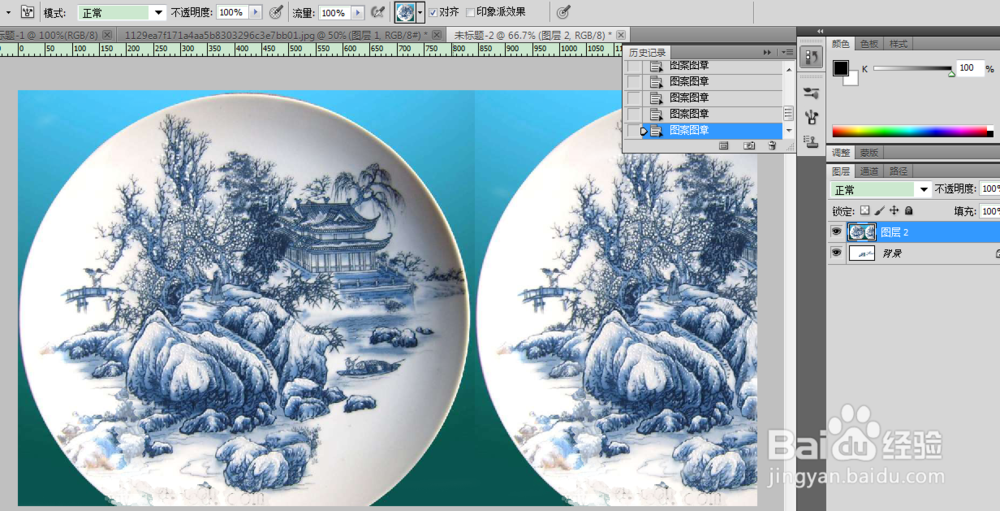This screenshot has width=1000, height=511.
Task: Toggle lock transparent pixels icon
Action: 864,210
